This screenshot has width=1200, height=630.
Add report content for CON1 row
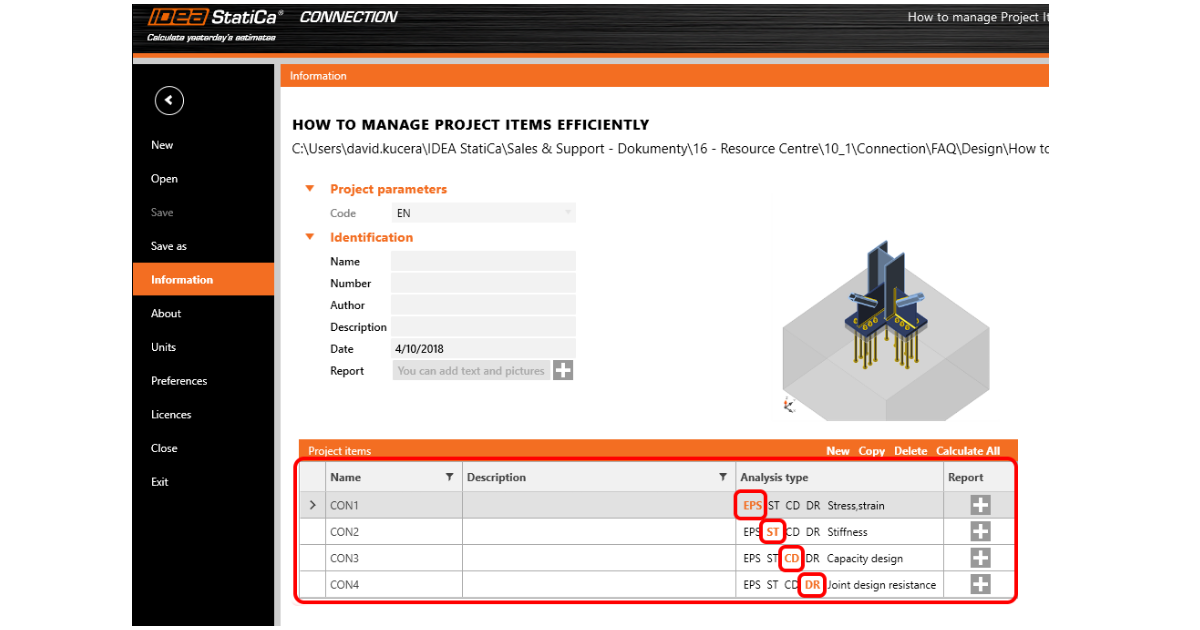pos(980,506)
